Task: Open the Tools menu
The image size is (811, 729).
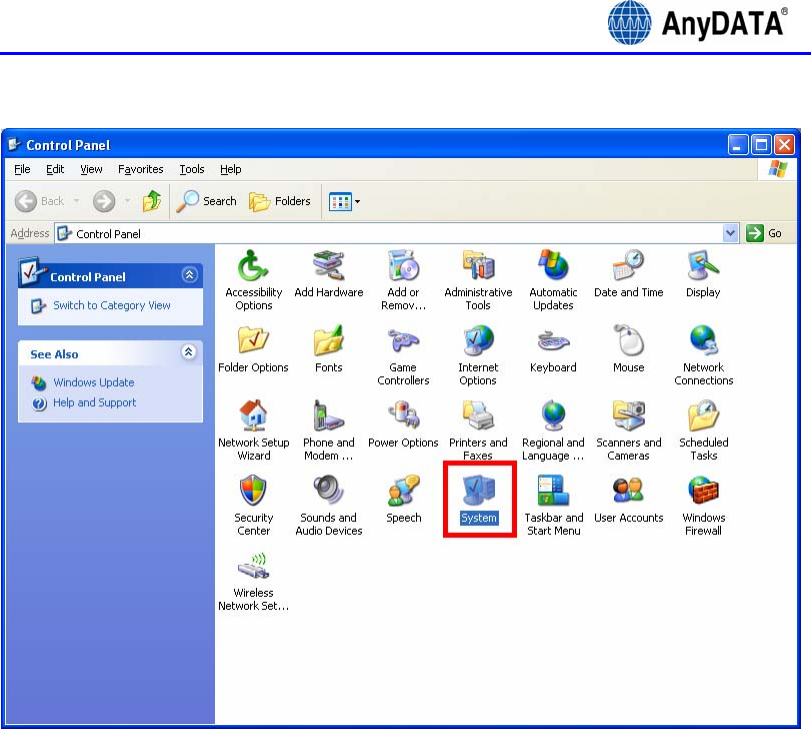Action: click(191, 169)
